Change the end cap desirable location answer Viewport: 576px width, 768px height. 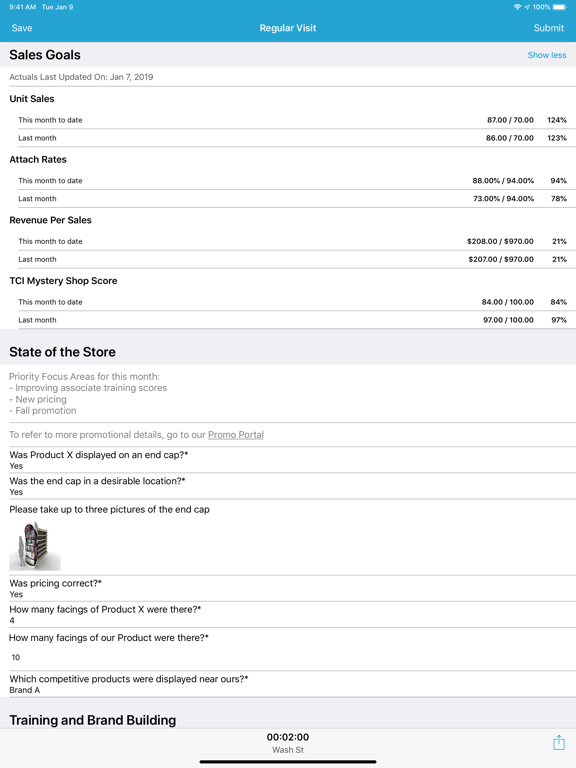pyautogui.click(x=288, y=486)
